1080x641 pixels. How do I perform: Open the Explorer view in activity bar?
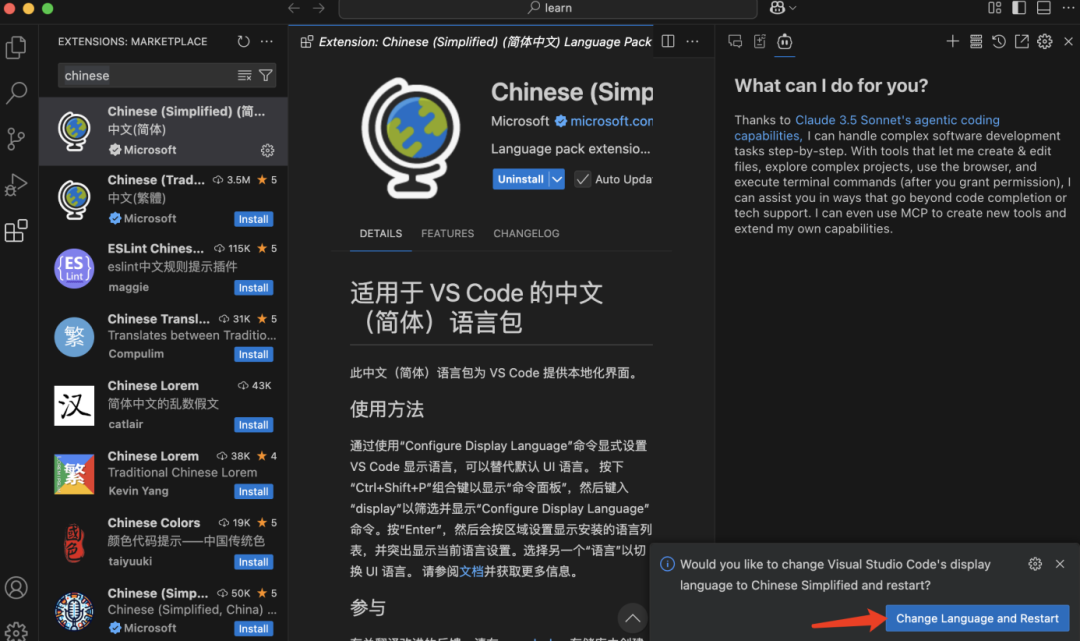click(16, 47)
